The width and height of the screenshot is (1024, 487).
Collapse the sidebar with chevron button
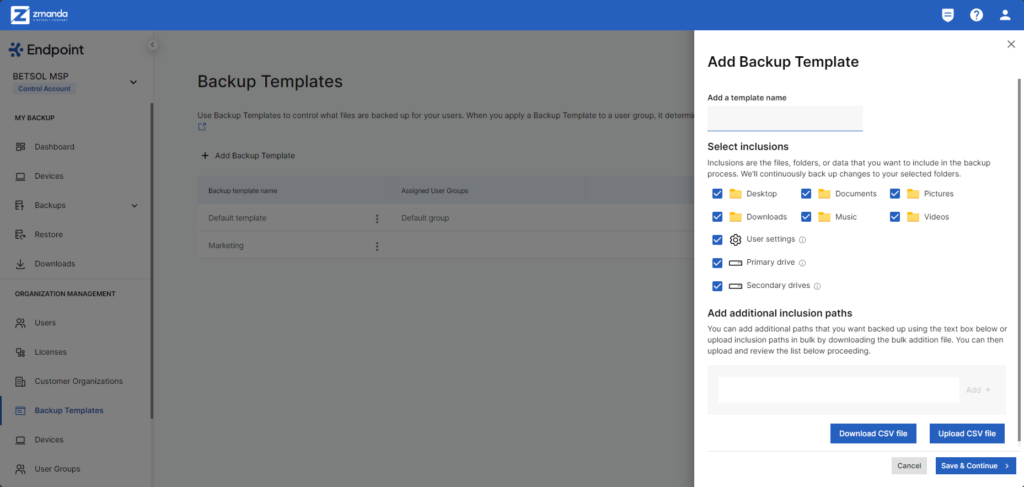[152, 45]
